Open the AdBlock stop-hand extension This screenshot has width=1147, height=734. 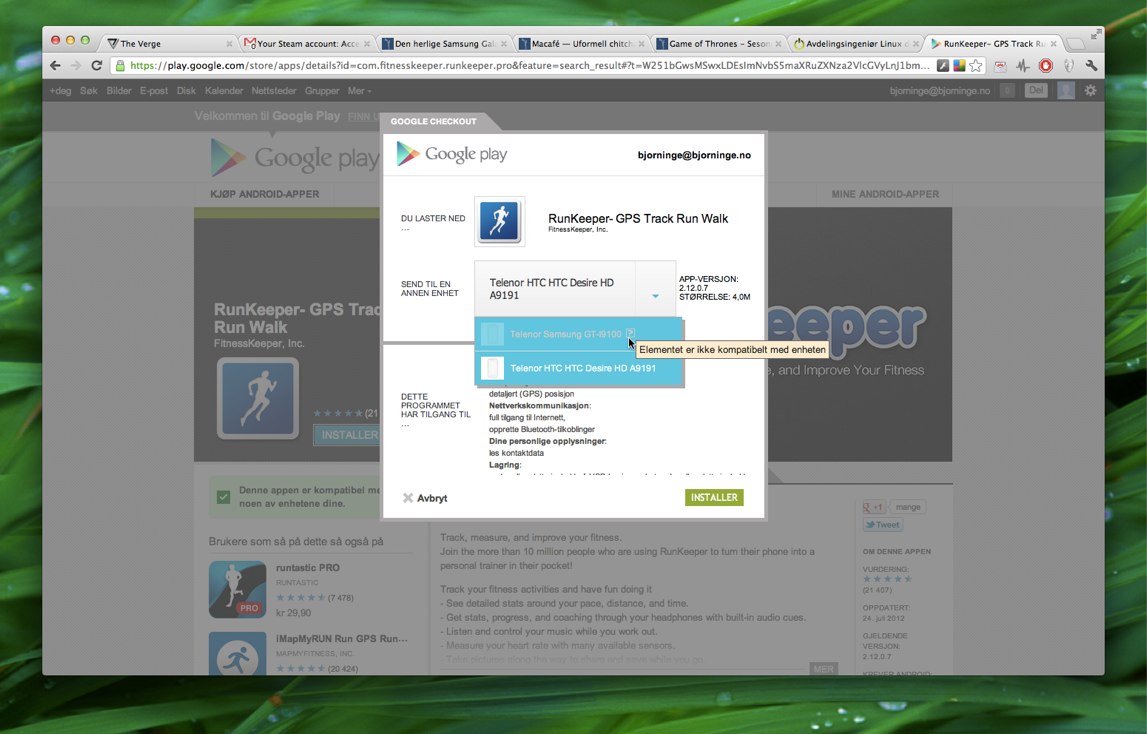tap(1045, 66)
